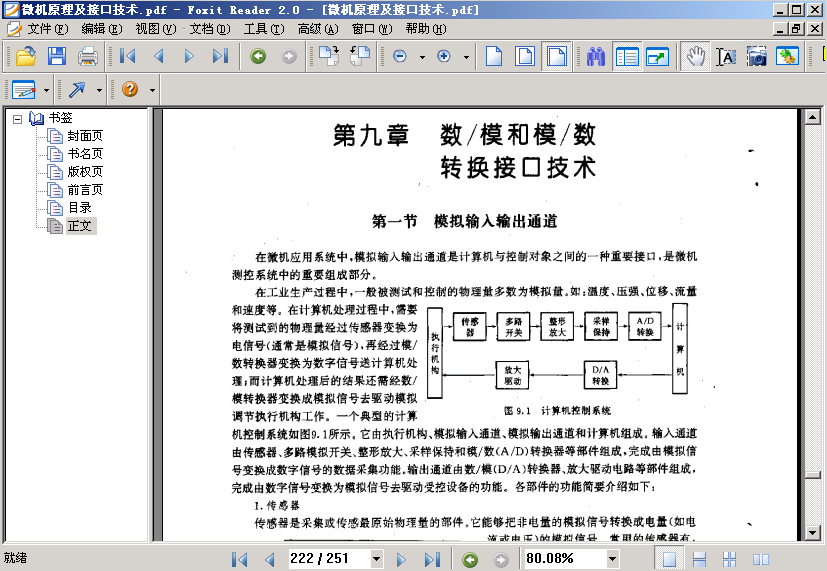Open the 工具 menu

tap(264, 28)
